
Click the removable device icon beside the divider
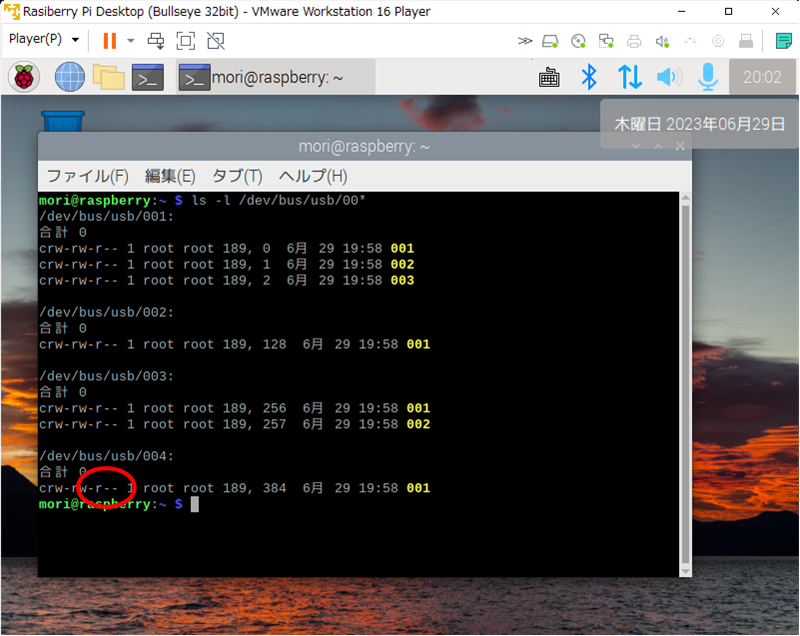pos(746,41)
